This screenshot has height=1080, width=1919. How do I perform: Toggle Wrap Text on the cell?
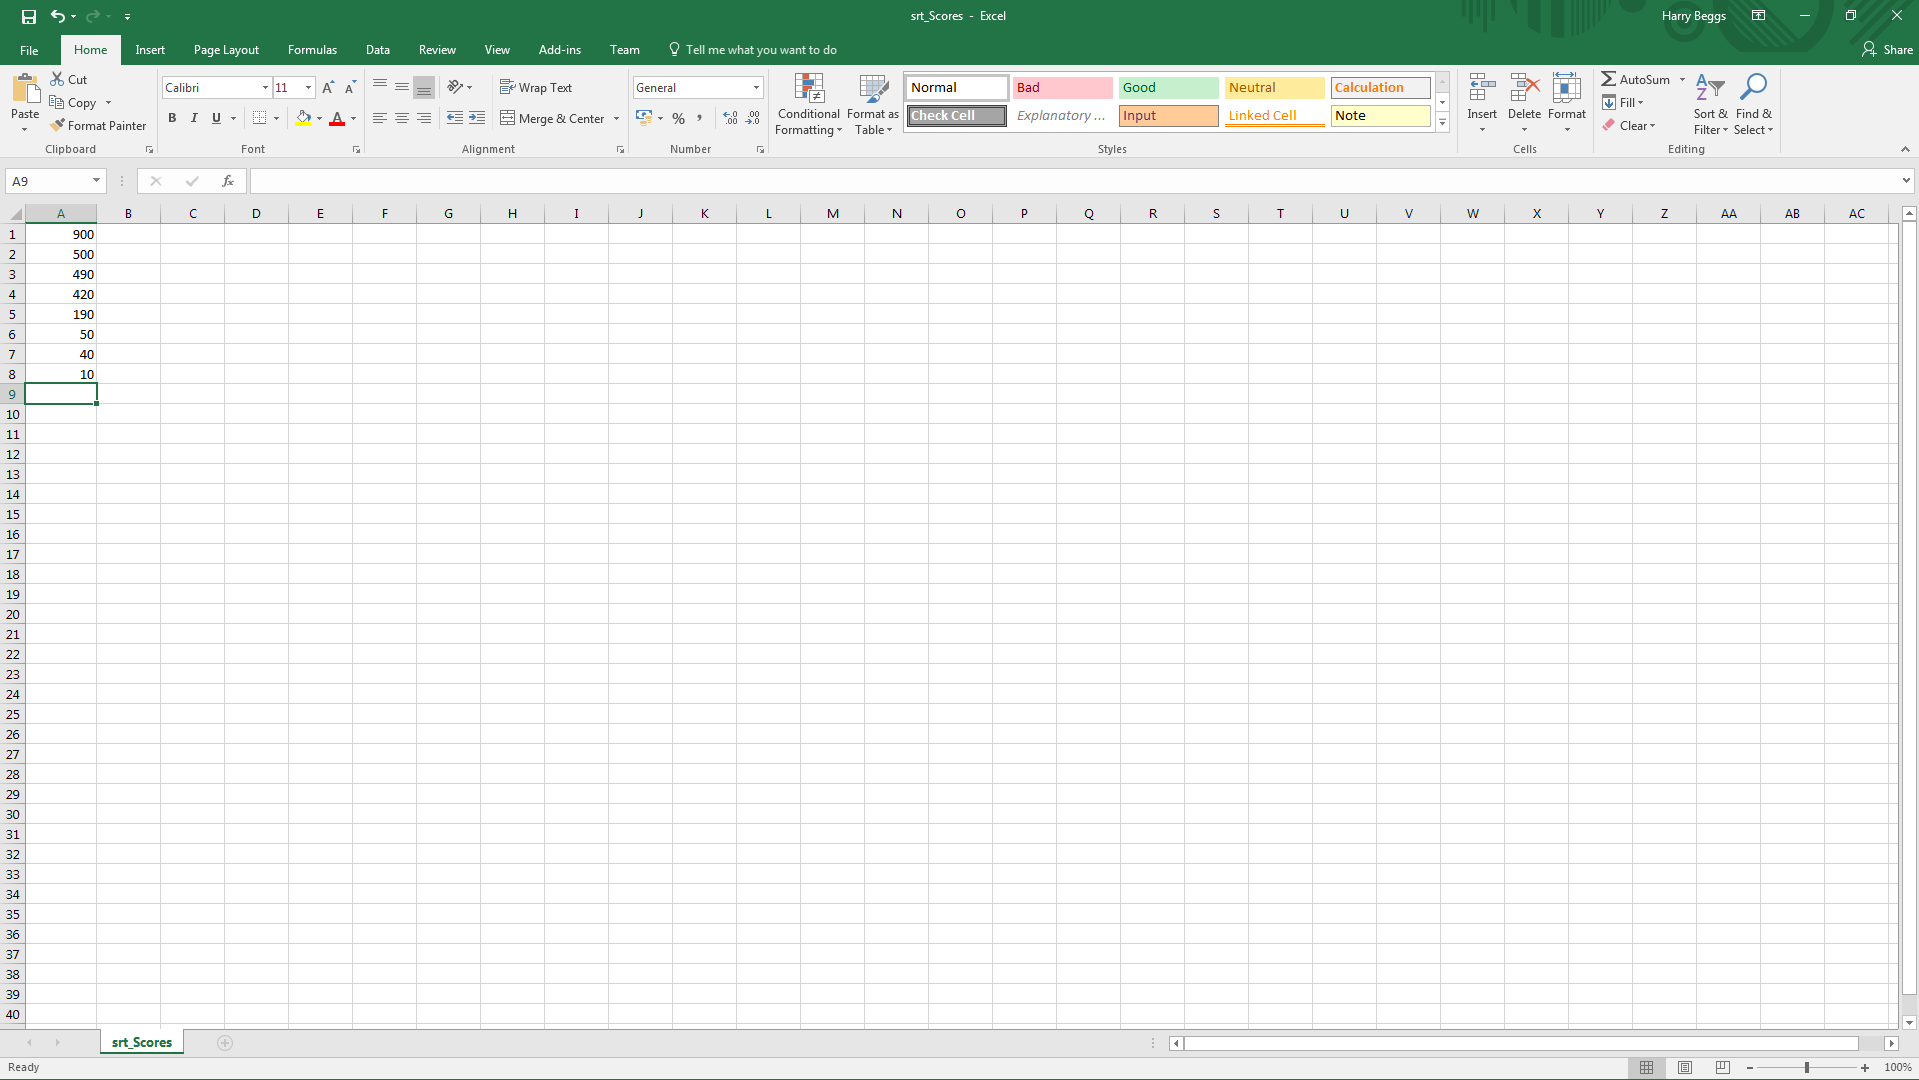536,87
